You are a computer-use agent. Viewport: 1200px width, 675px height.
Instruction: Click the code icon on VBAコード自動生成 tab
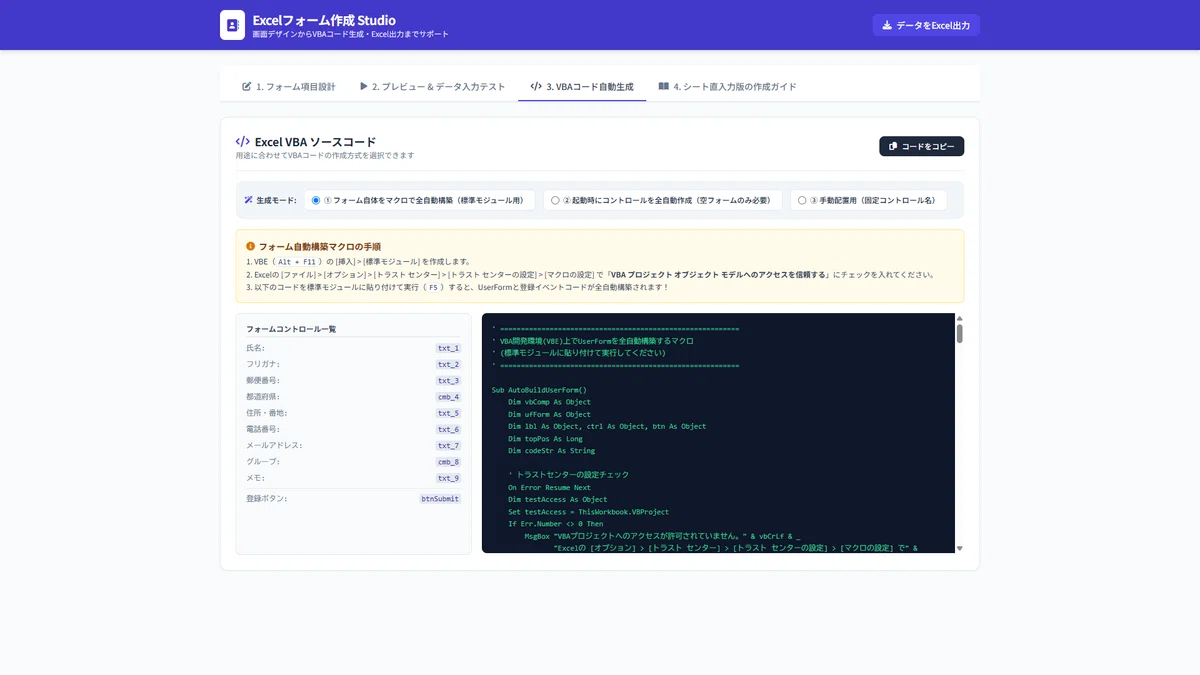[536, 87]
